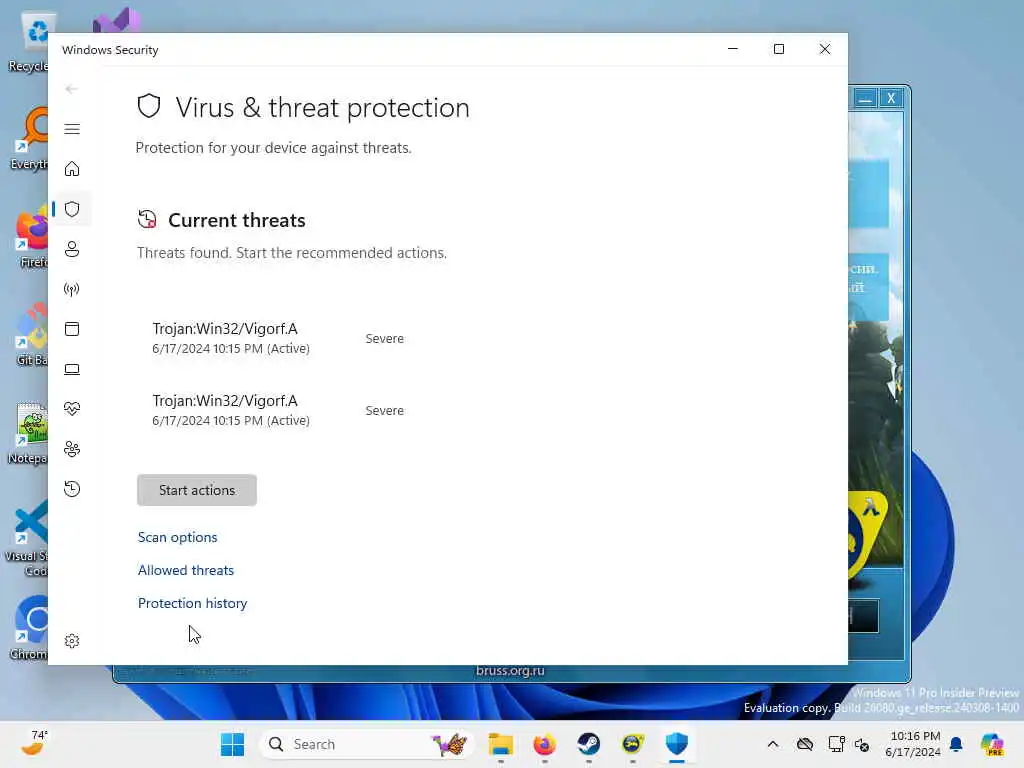Open the Device security laptop icon
1024x768 pixels.
[x=72, y=370]
